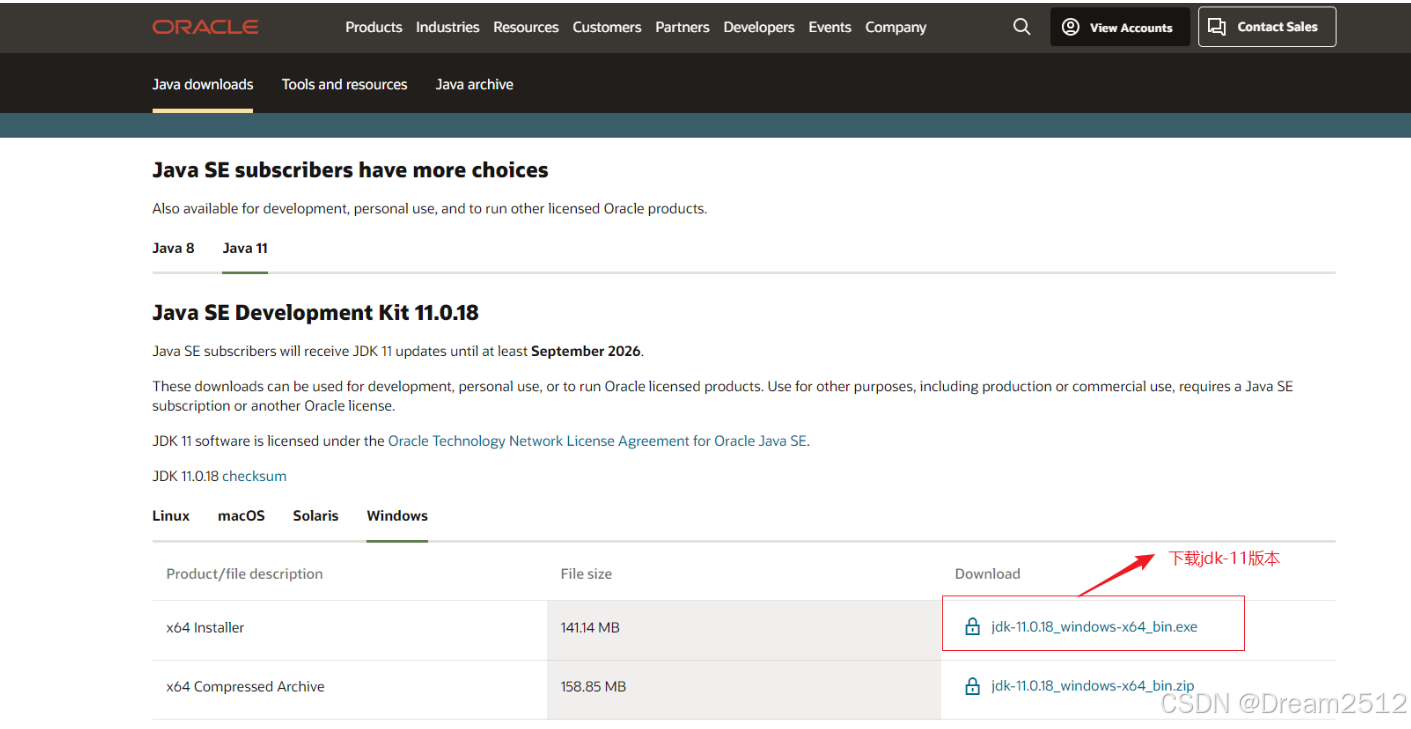Image resolution: width=1411 pixels, height=729 pixels.
Task: Click the x64 Installer description cell
Action: click(x=350, y=628)
